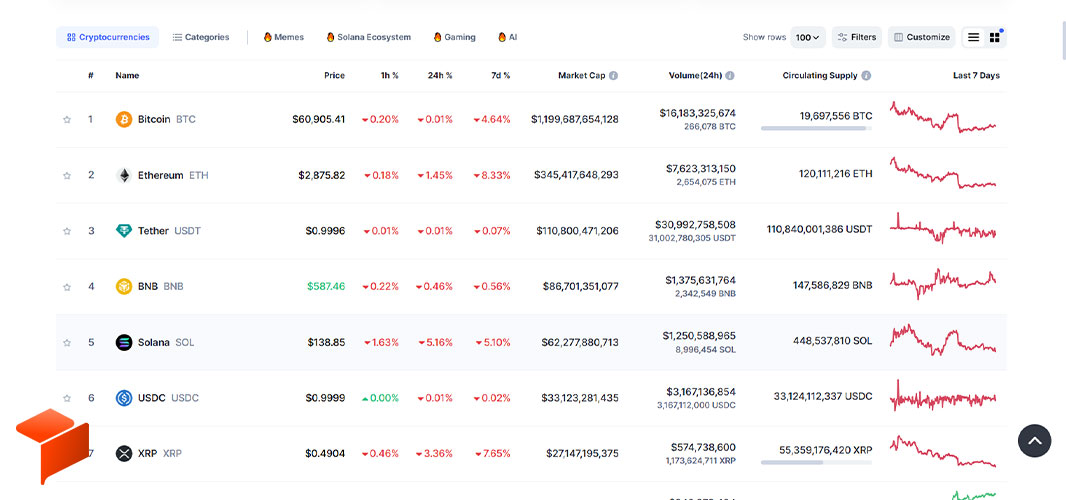Open the Filters panel
This screenshot has width=1066, height=500.
point(857,37)
